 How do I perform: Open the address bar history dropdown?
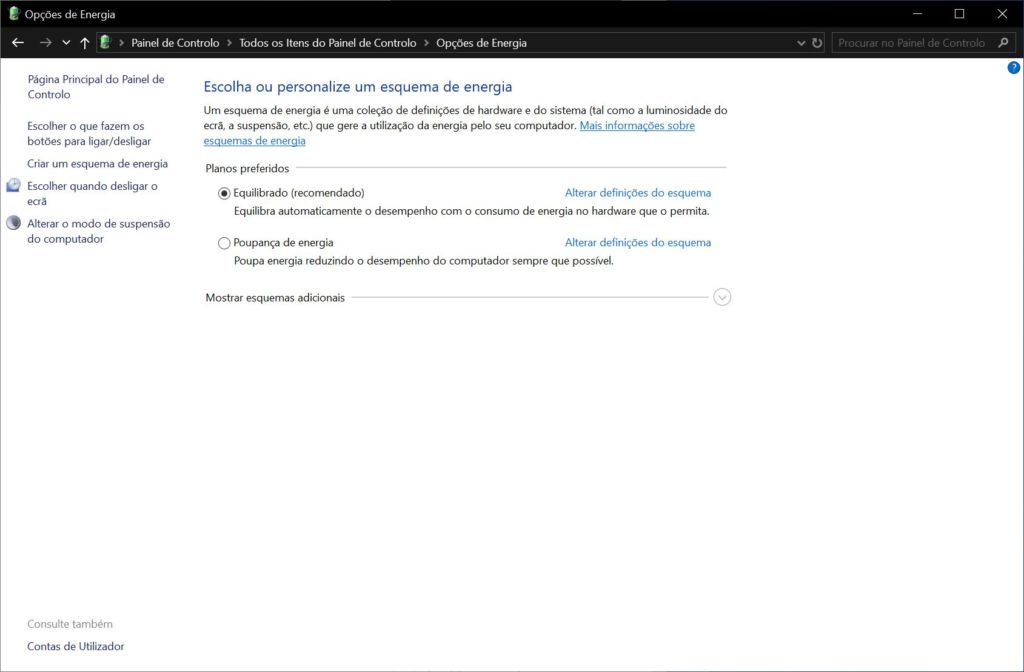tap(801, 43)
